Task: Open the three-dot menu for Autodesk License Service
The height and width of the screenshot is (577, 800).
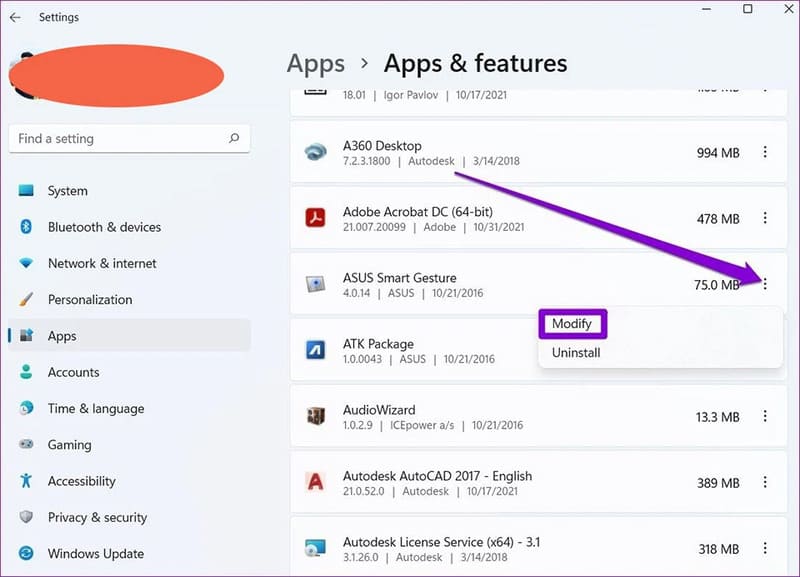Action: (765, 548)
